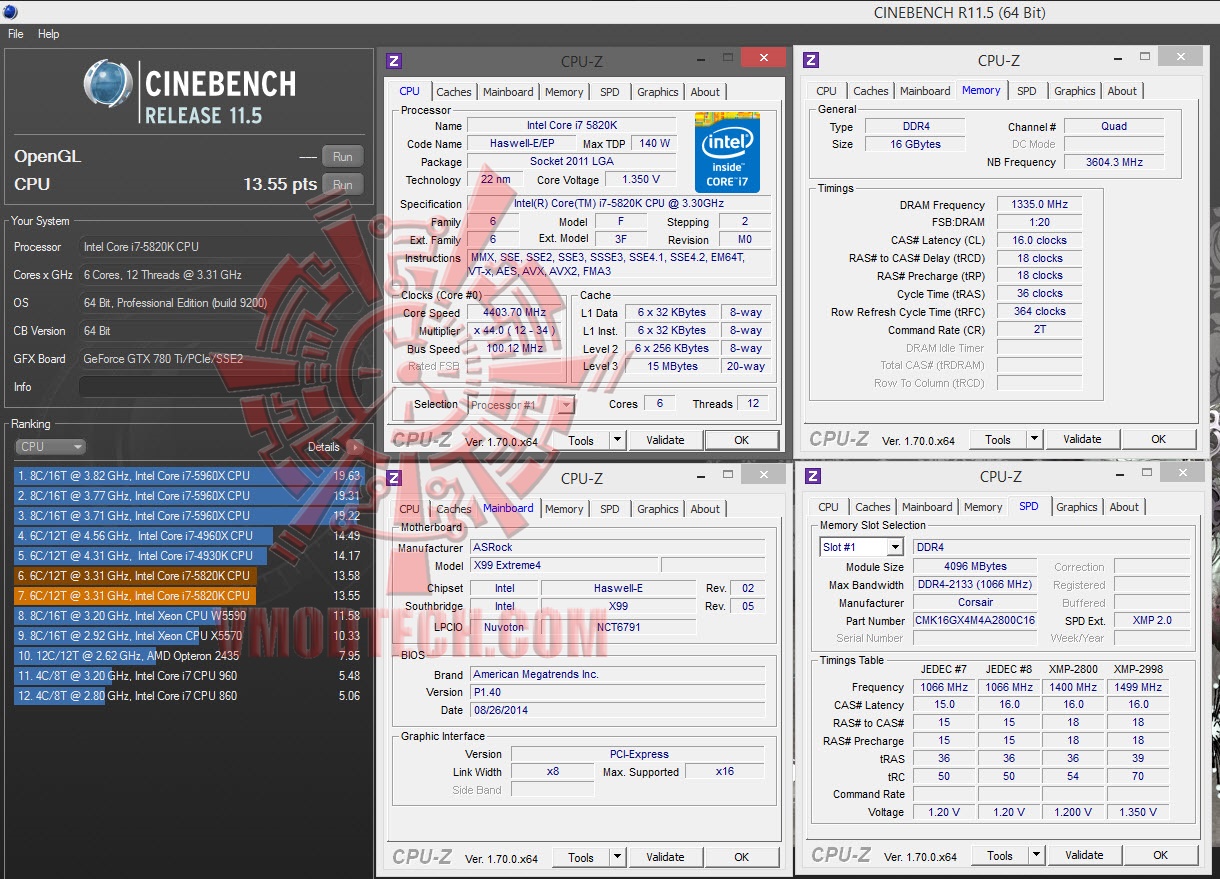The height and width of the screenshot is (879, 1220).
Task: Close the SPD CPU-Z window
Action: click(x=1181, y=474)
